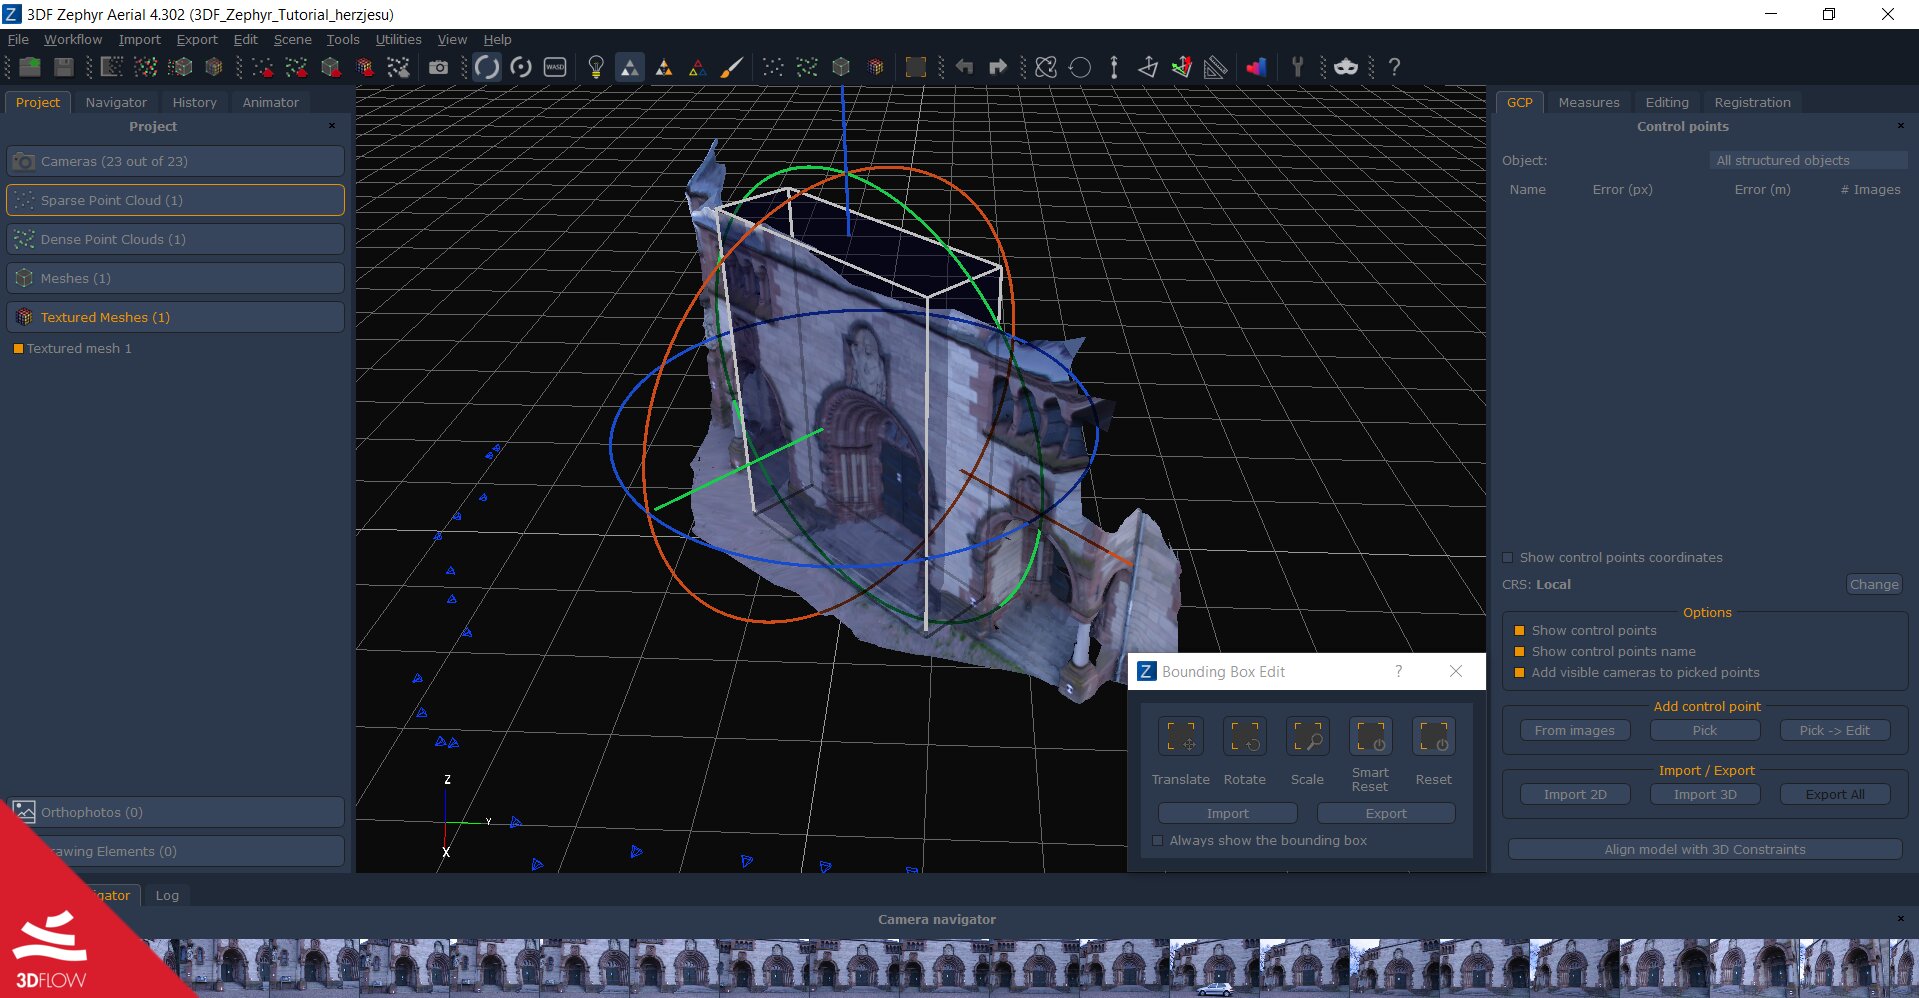Click the paint brush tool icon

[x=732, y=67]
